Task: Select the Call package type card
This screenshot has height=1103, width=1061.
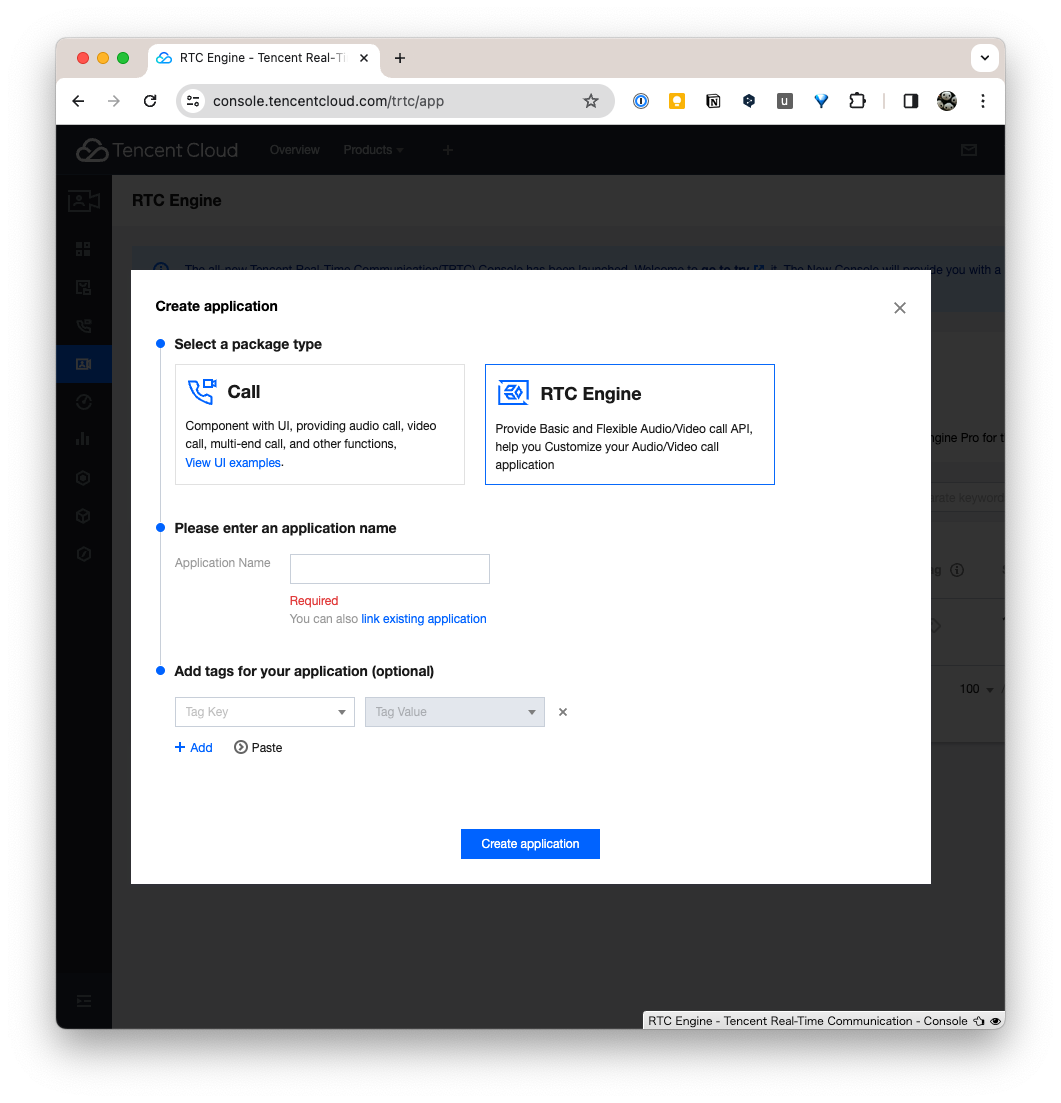Action: click(x=319, y=424)
